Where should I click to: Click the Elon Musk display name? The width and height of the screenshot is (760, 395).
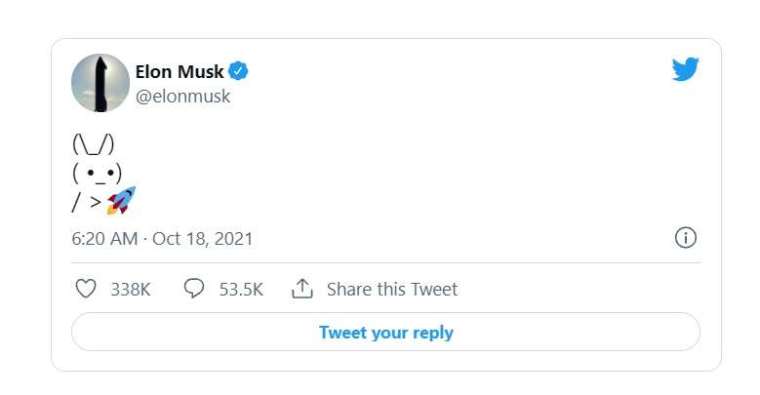coord(179,72)
